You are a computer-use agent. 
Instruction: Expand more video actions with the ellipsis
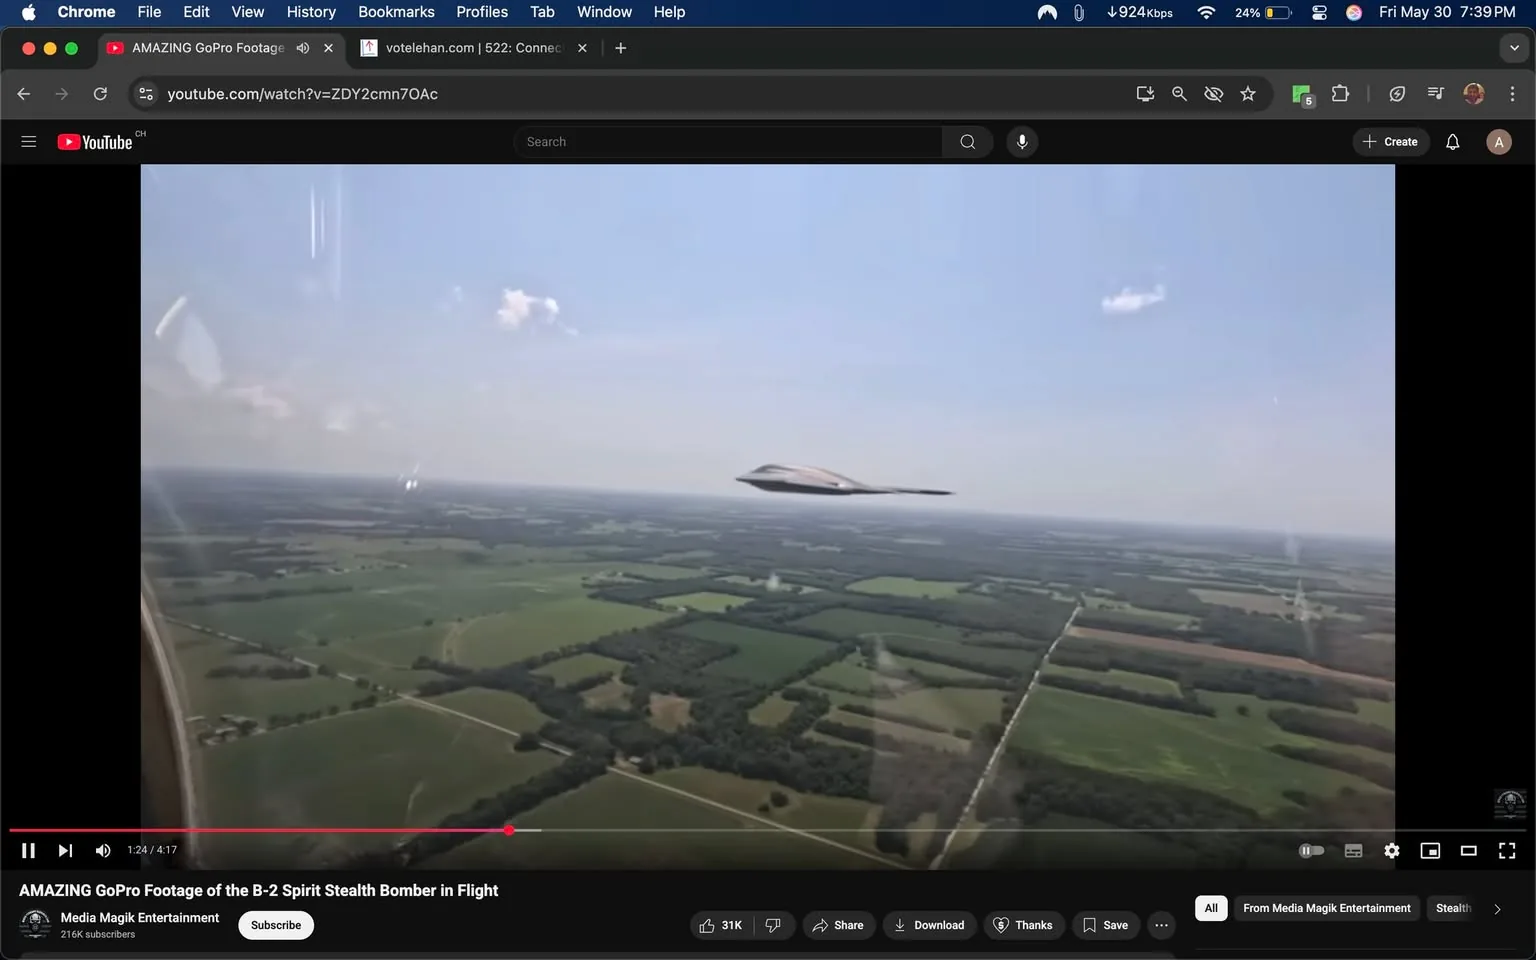(x=1160, y=925)
